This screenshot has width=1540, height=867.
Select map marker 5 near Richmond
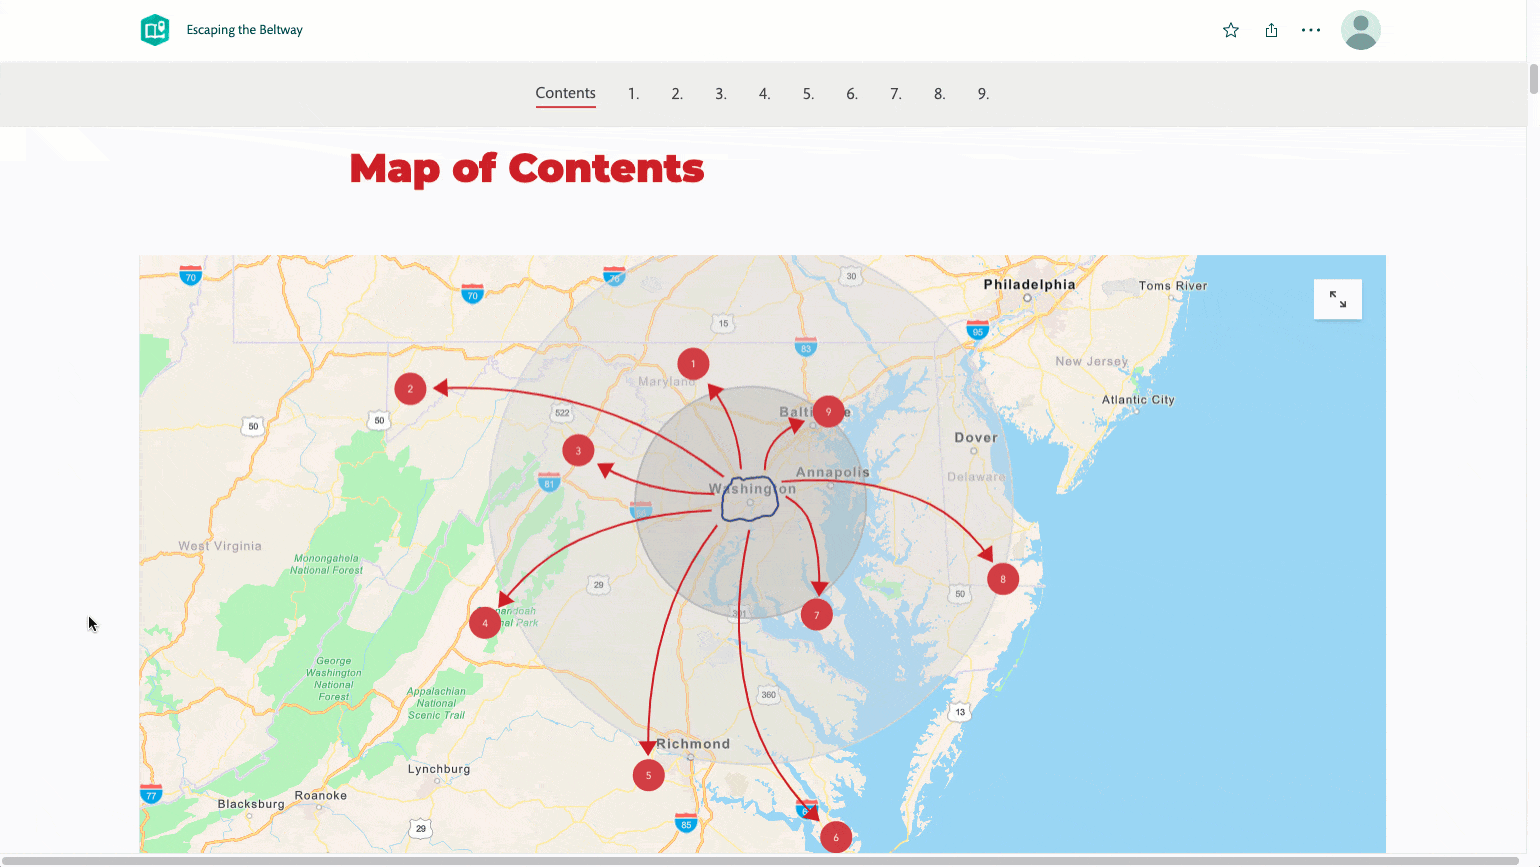pyautogui.click(x=648, y=774)
